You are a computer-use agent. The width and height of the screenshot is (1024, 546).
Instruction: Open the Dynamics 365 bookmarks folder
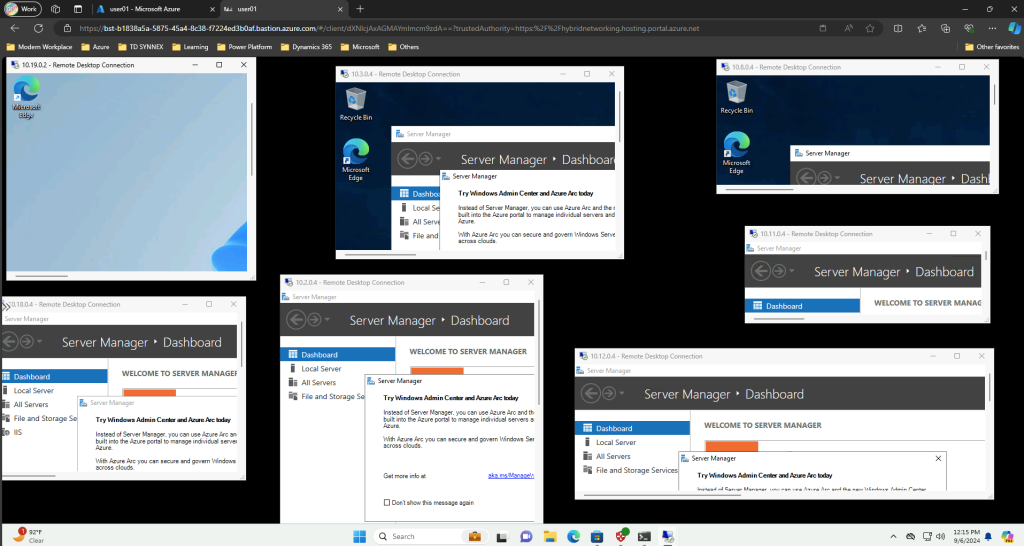[x=306, y=47]
